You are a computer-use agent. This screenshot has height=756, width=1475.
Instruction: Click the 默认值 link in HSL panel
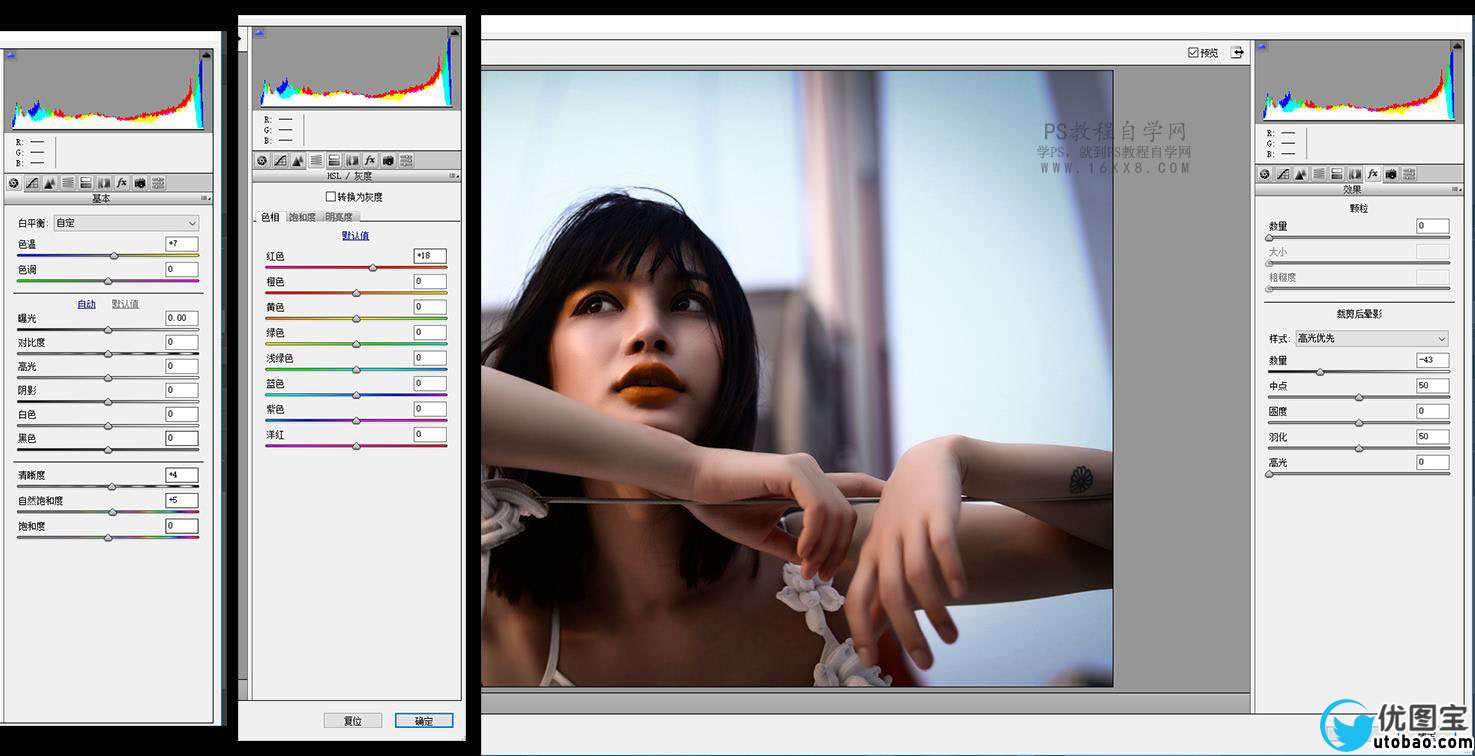coord(355,236)
